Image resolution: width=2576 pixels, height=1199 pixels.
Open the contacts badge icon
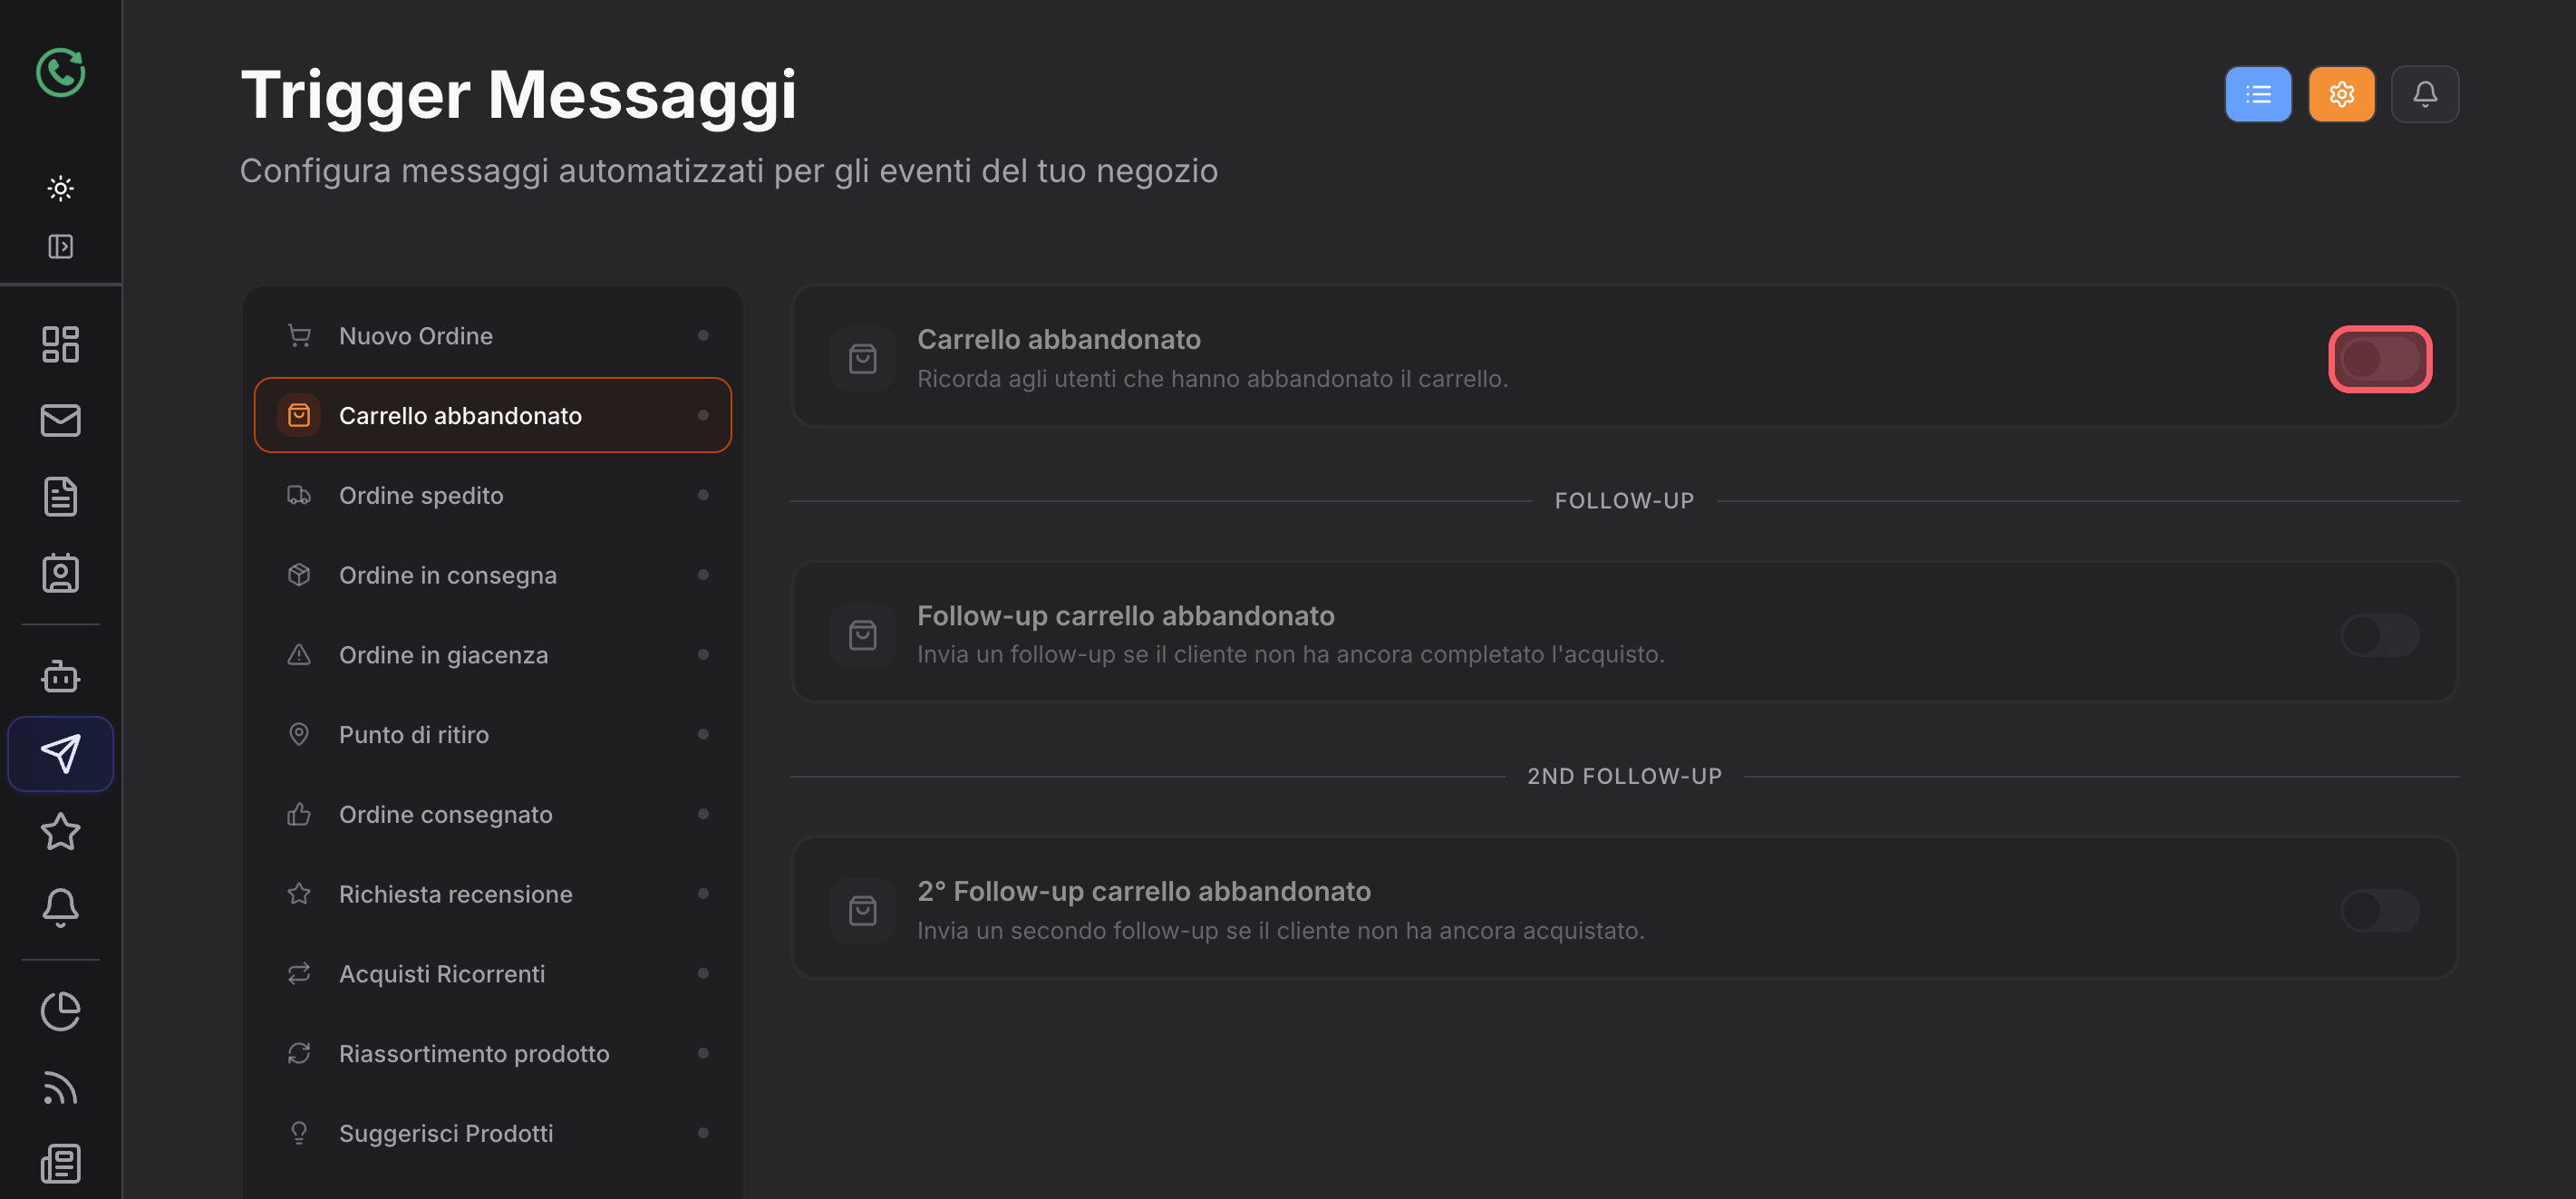[60, 573]
